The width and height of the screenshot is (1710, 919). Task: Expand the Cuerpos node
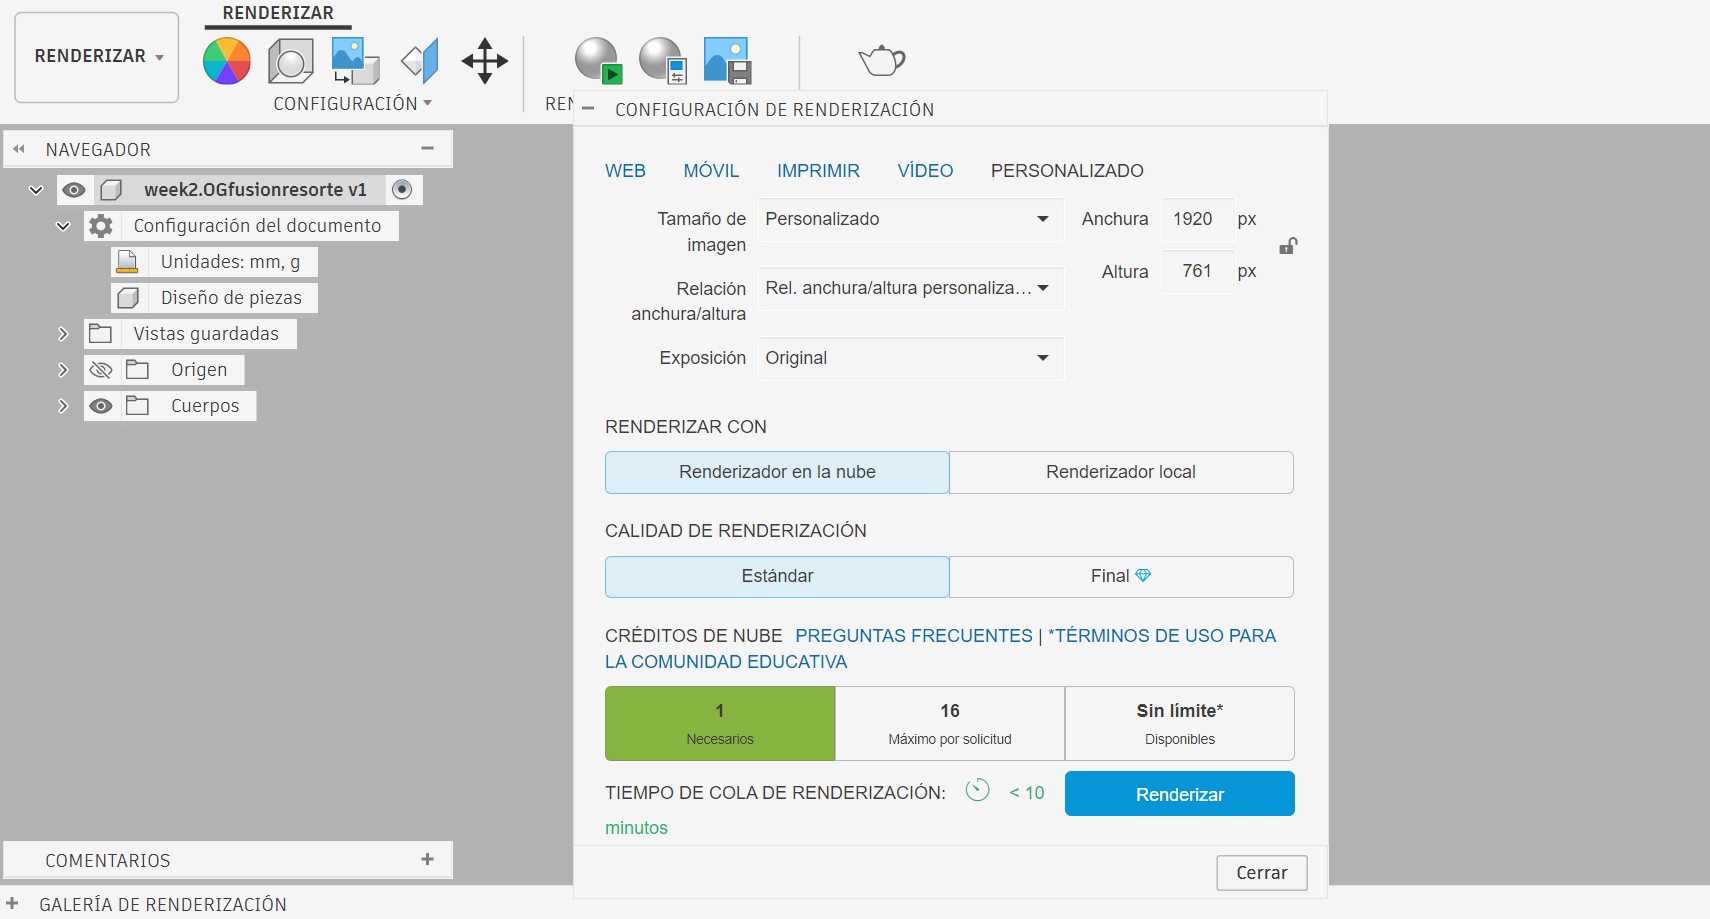(63, 406)
